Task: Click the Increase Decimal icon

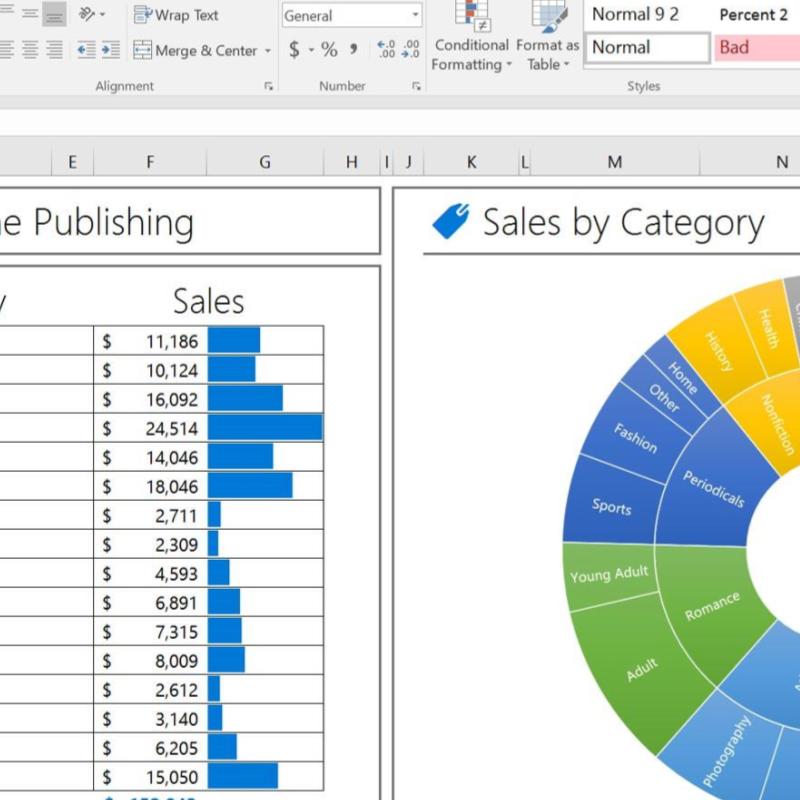Action: pyautogui.click(x=385, y=50)
